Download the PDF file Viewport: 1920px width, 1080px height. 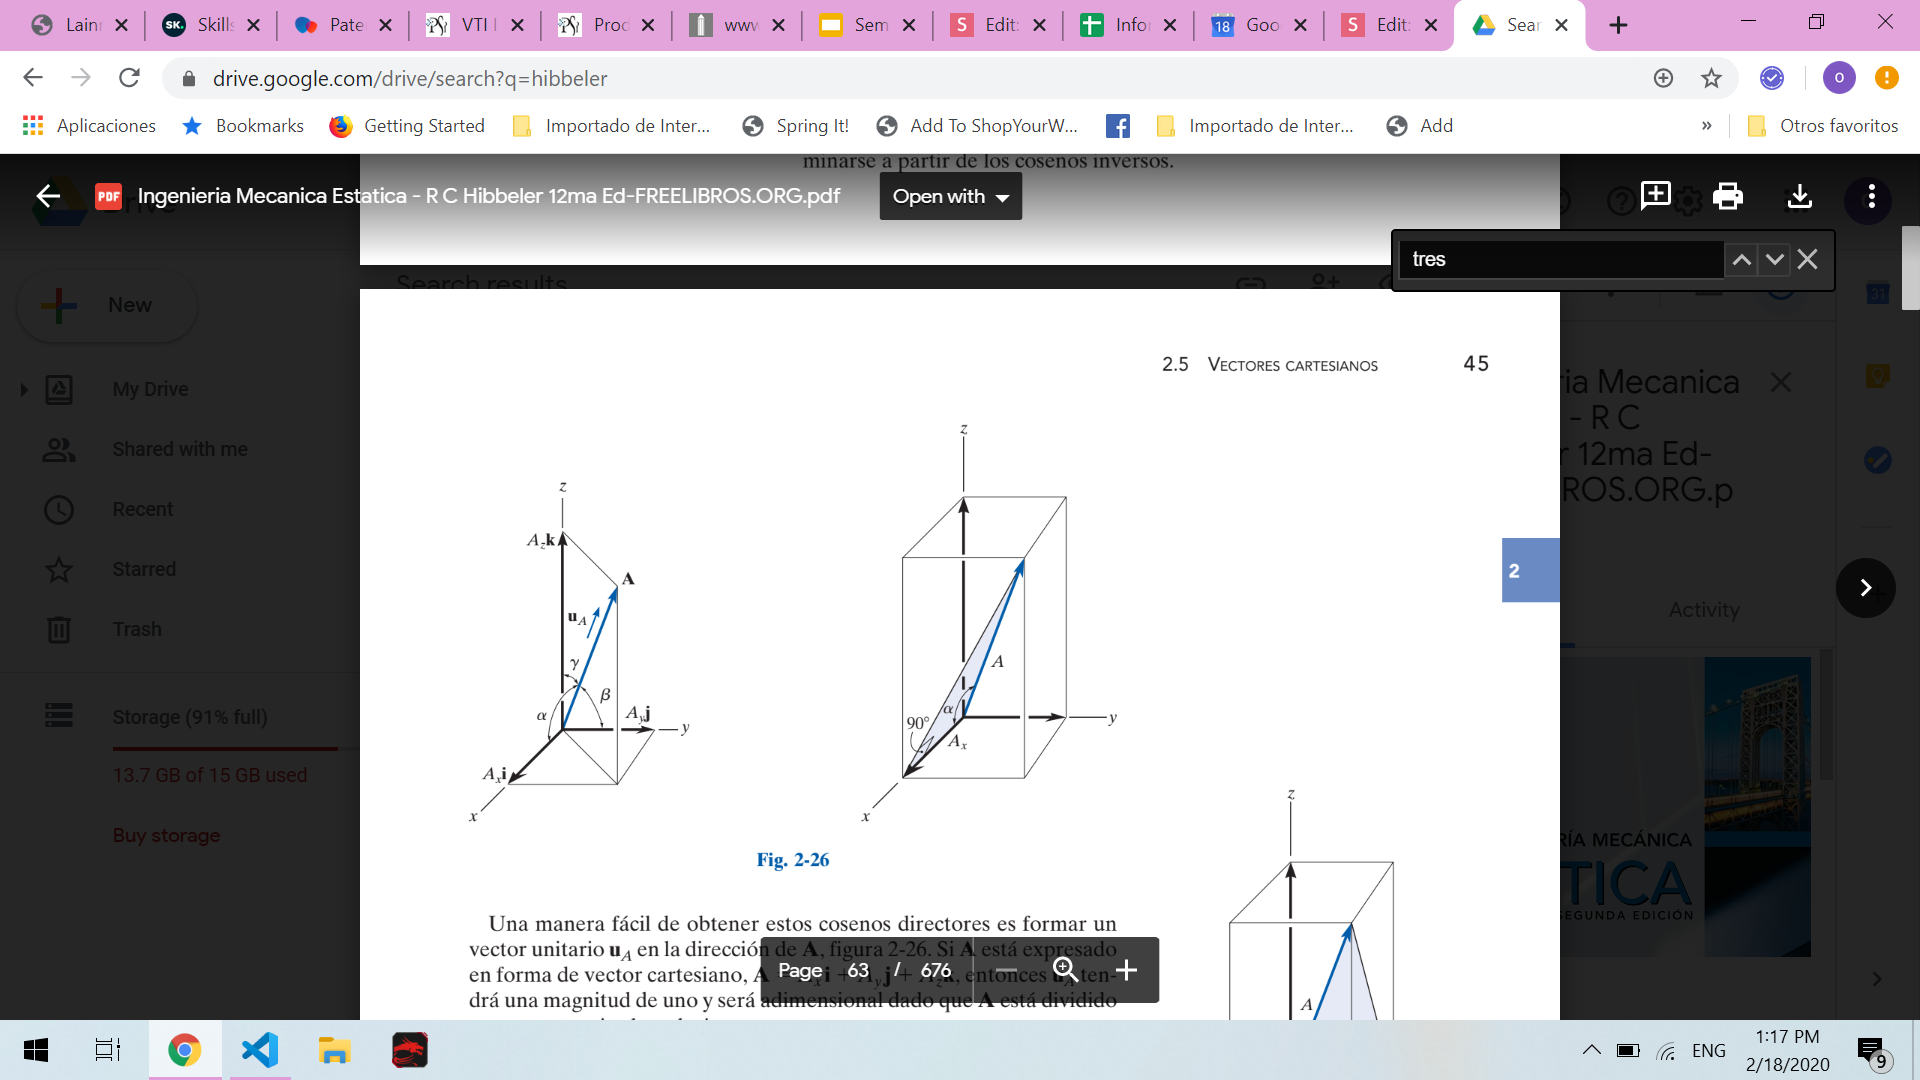pyautogui.click(x=1799, y=196)
